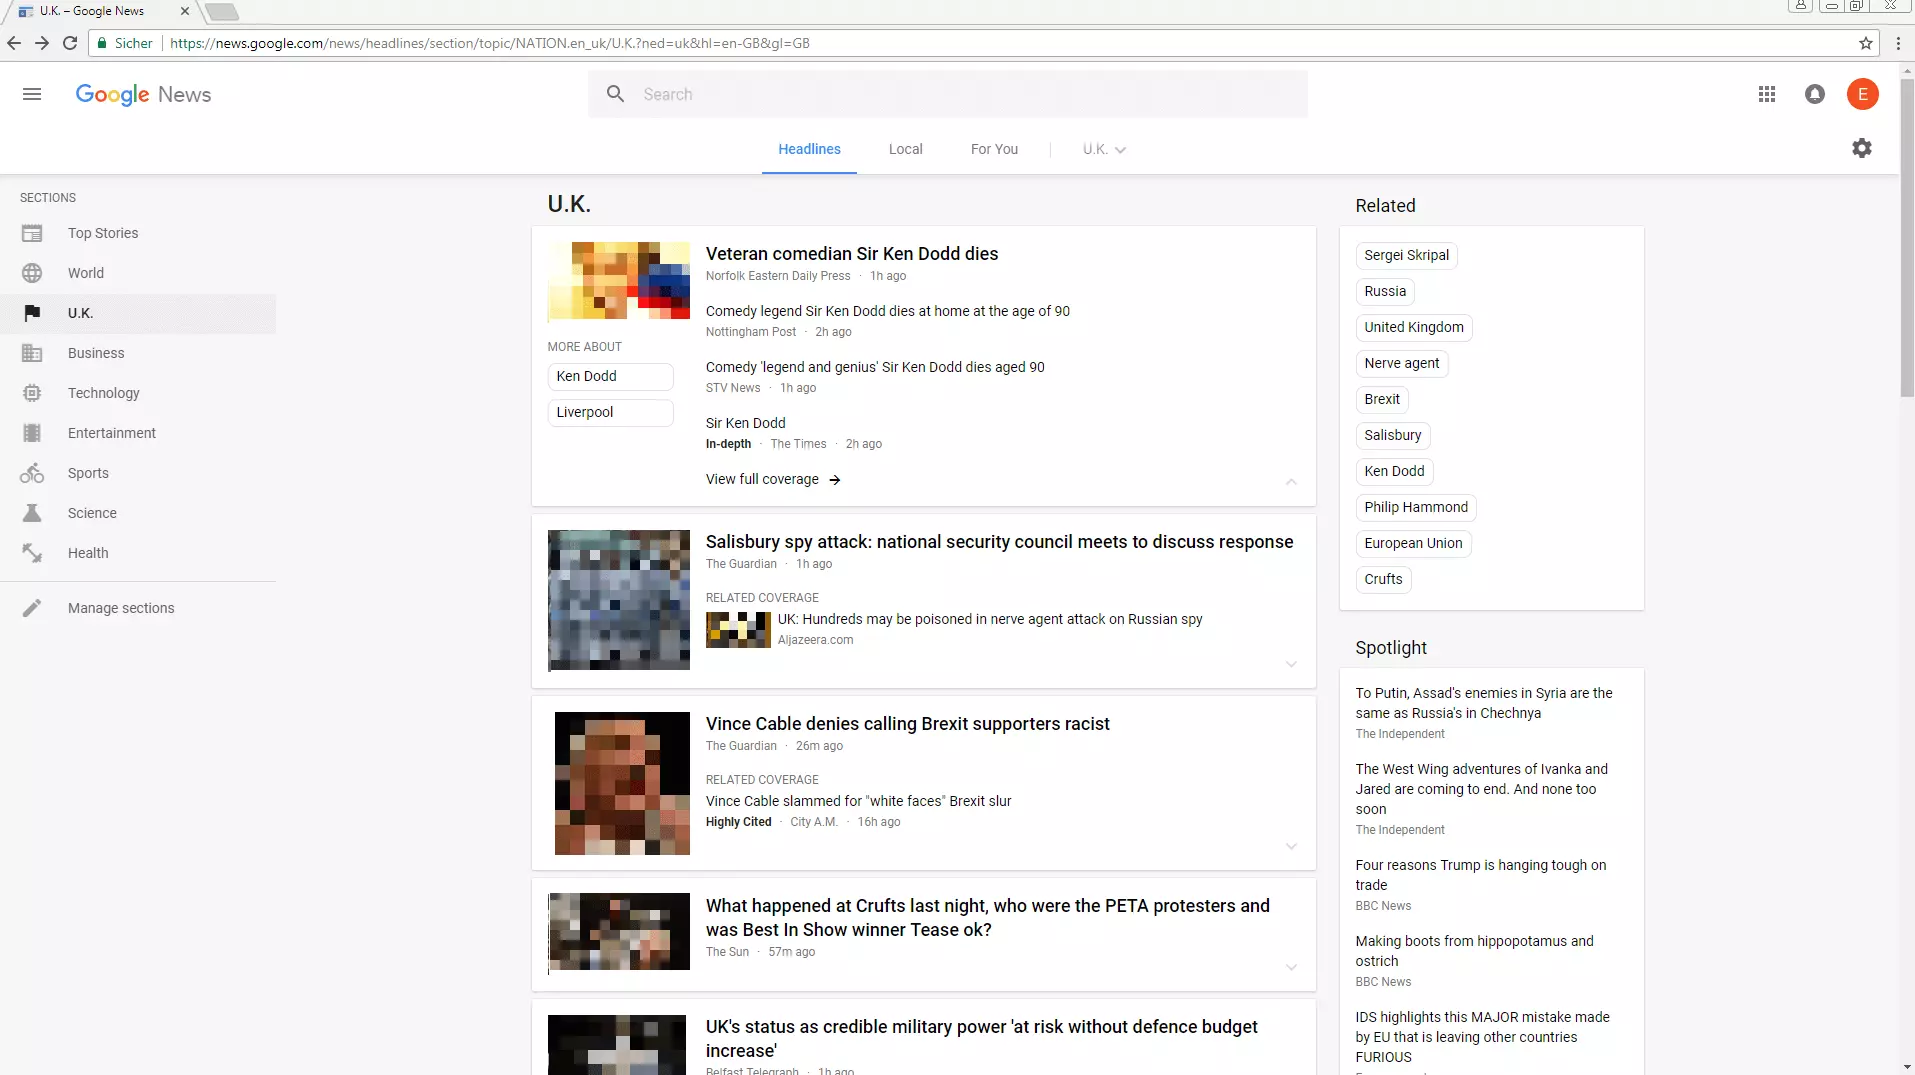Click the search magnifier icon
This screenshot has height=1075, width=1915.
616,94
